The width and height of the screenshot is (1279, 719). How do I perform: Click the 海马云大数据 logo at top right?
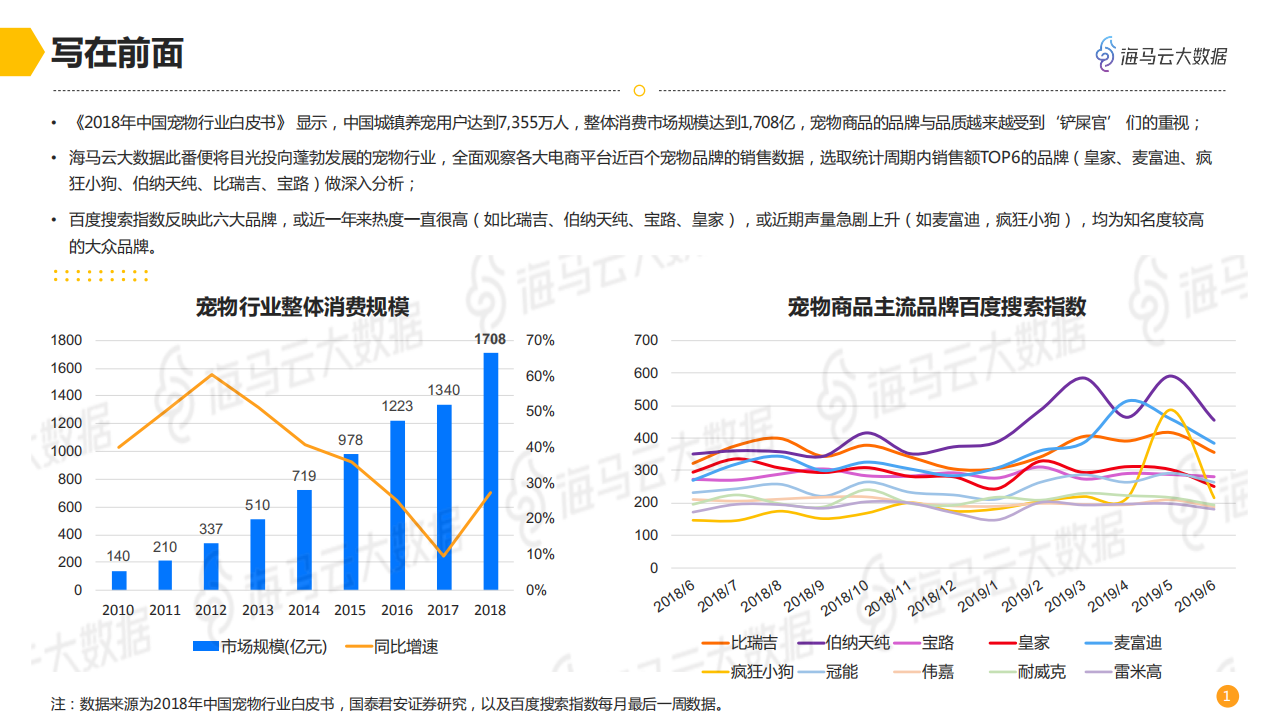1163,55
